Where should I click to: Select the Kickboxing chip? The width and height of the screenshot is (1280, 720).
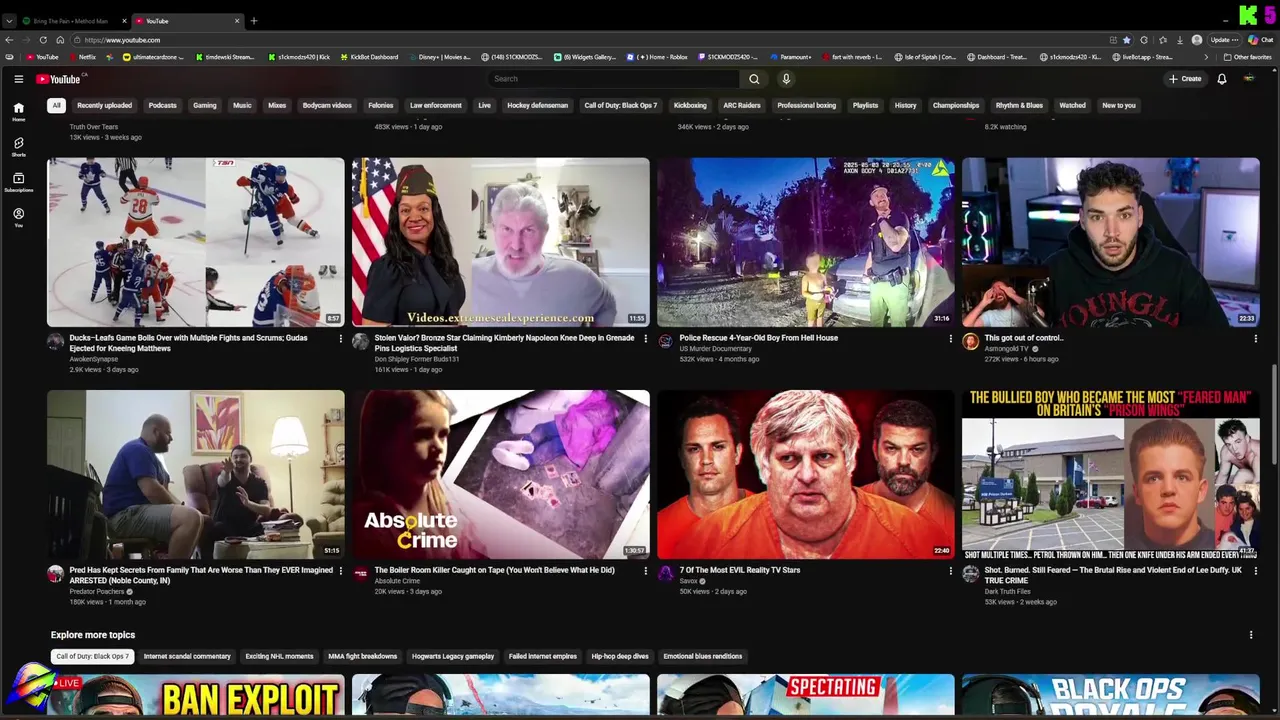click(x=690, y=105)
